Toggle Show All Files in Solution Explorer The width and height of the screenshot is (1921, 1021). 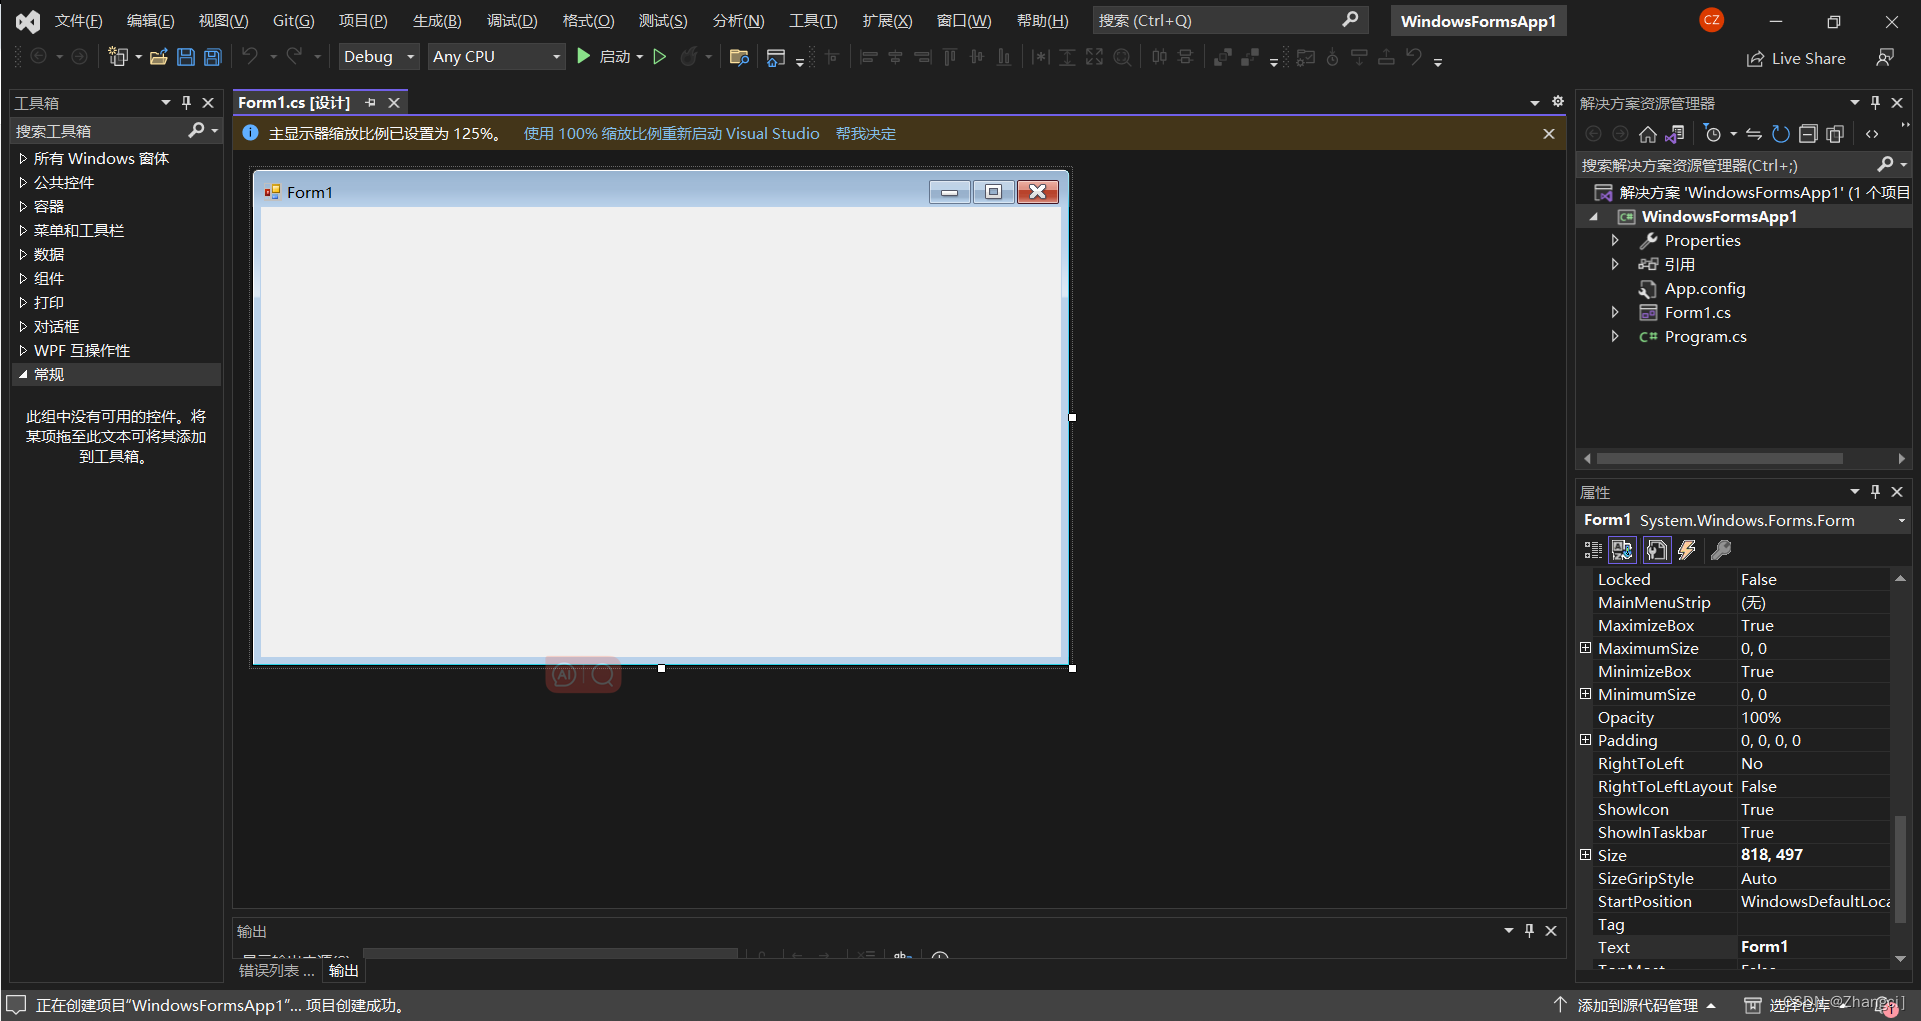point(1835,134)
